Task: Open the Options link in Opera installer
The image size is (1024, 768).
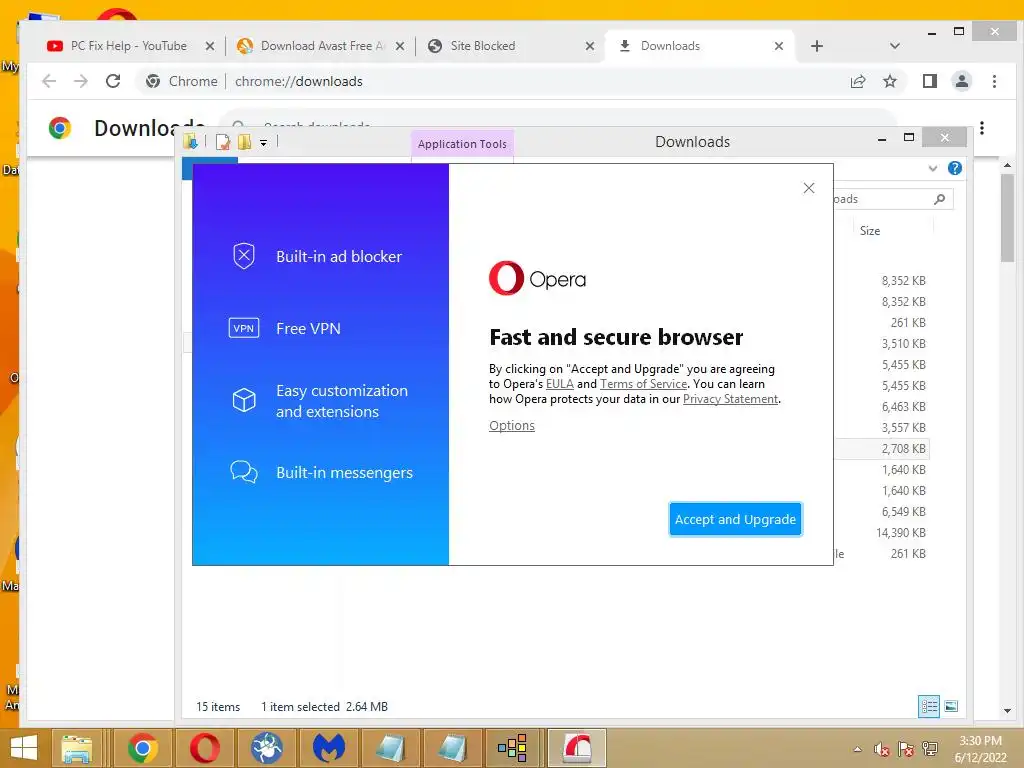Action: click(x=511, y=425)
